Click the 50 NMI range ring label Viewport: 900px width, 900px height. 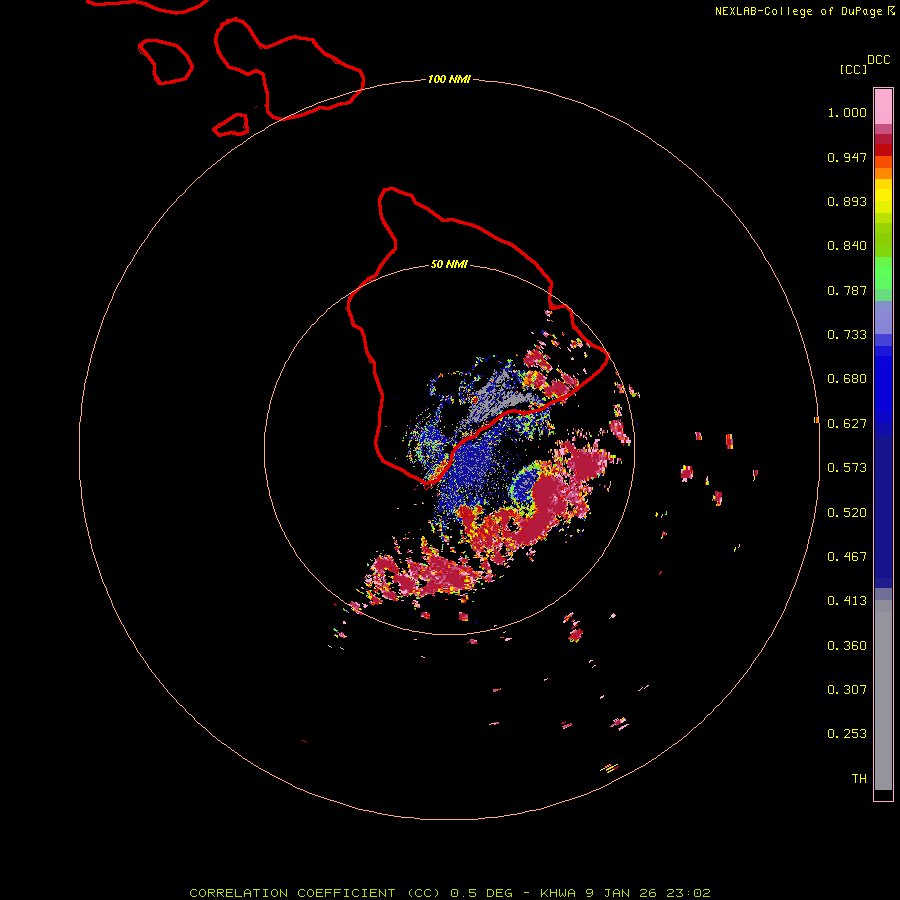[449, 264]
